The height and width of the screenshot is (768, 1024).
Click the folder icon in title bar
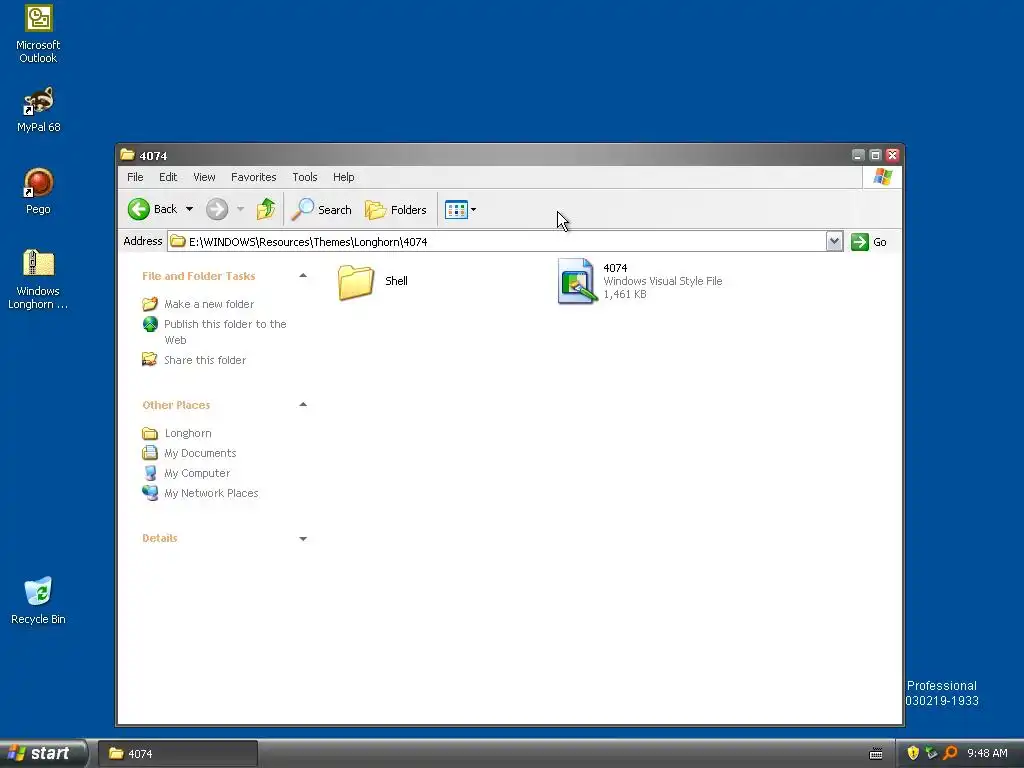point(127,155)
